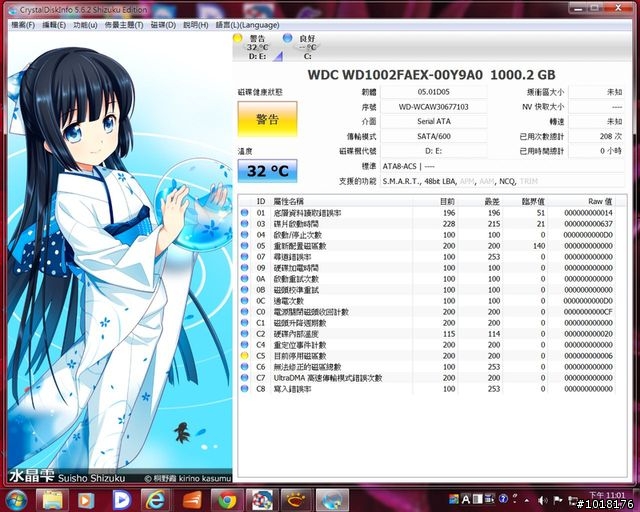This screenshot has height=512, width=640.
Task: Click the status dot for attribute 0A
Action: [244, 279]
